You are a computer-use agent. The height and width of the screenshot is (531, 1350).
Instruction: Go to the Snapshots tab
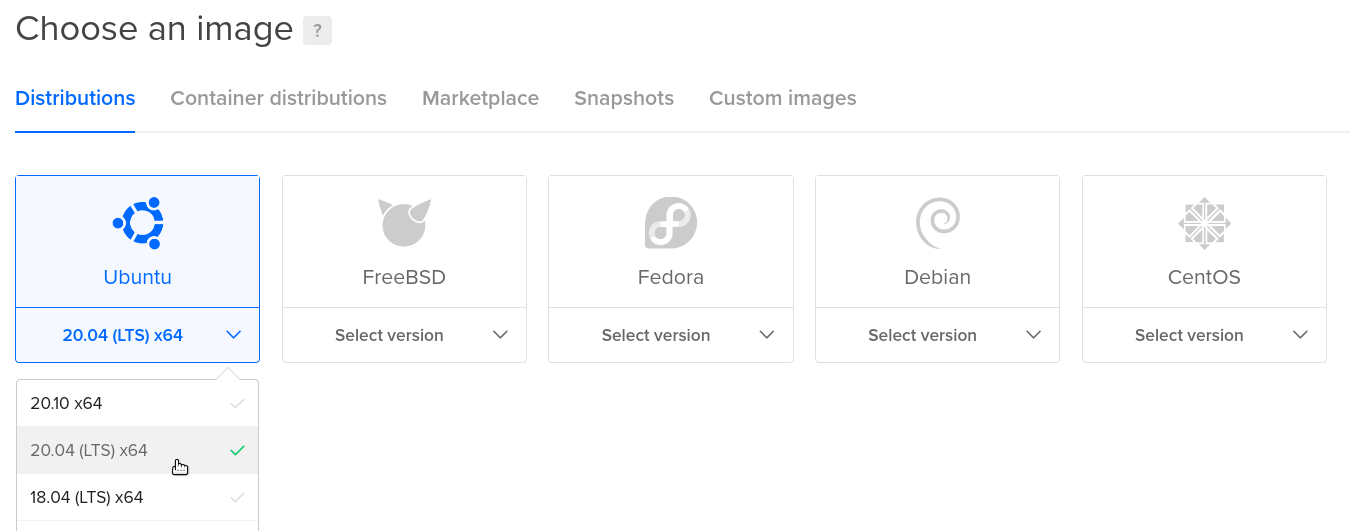click(624, 98)
